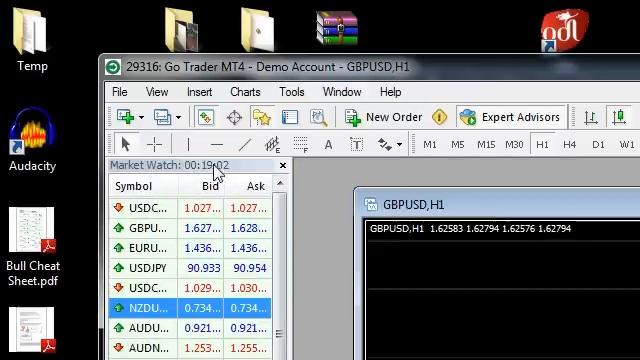Screen dimensions: 640x360
Task: Toggle the Navigator folder-star icon
Action: tap(262, 118)
